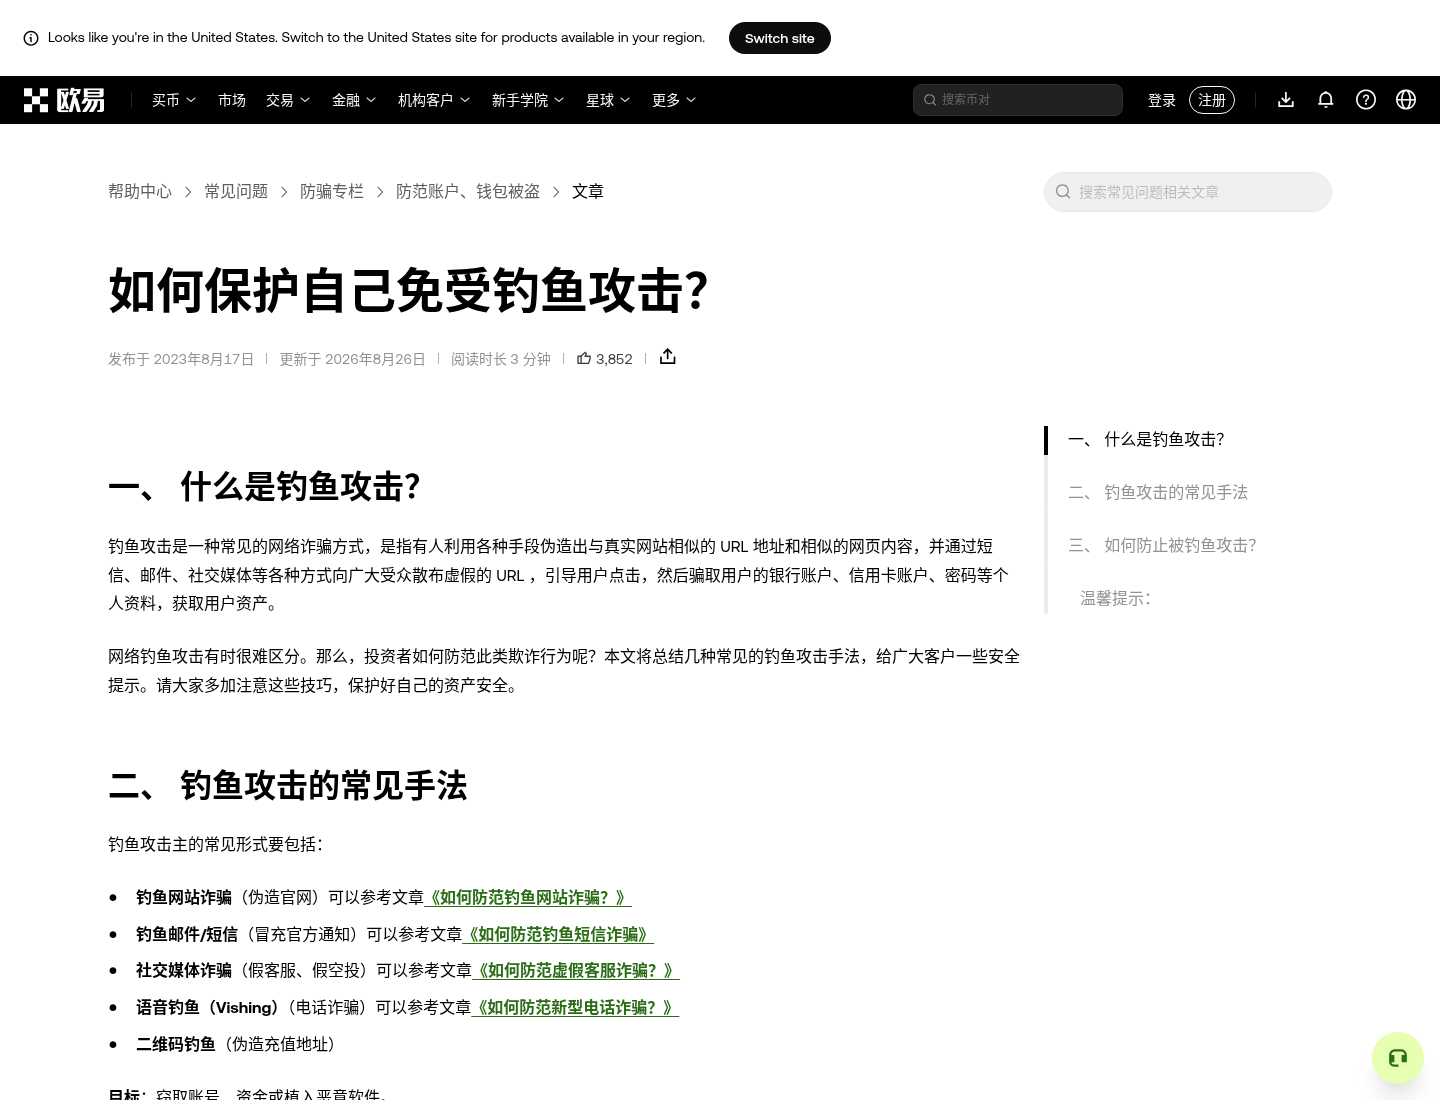This screenshot has width=1440, height=1100.
Task: Click the 更新于 2026年8月26日 date text
Action: click(x=352, y=359)
